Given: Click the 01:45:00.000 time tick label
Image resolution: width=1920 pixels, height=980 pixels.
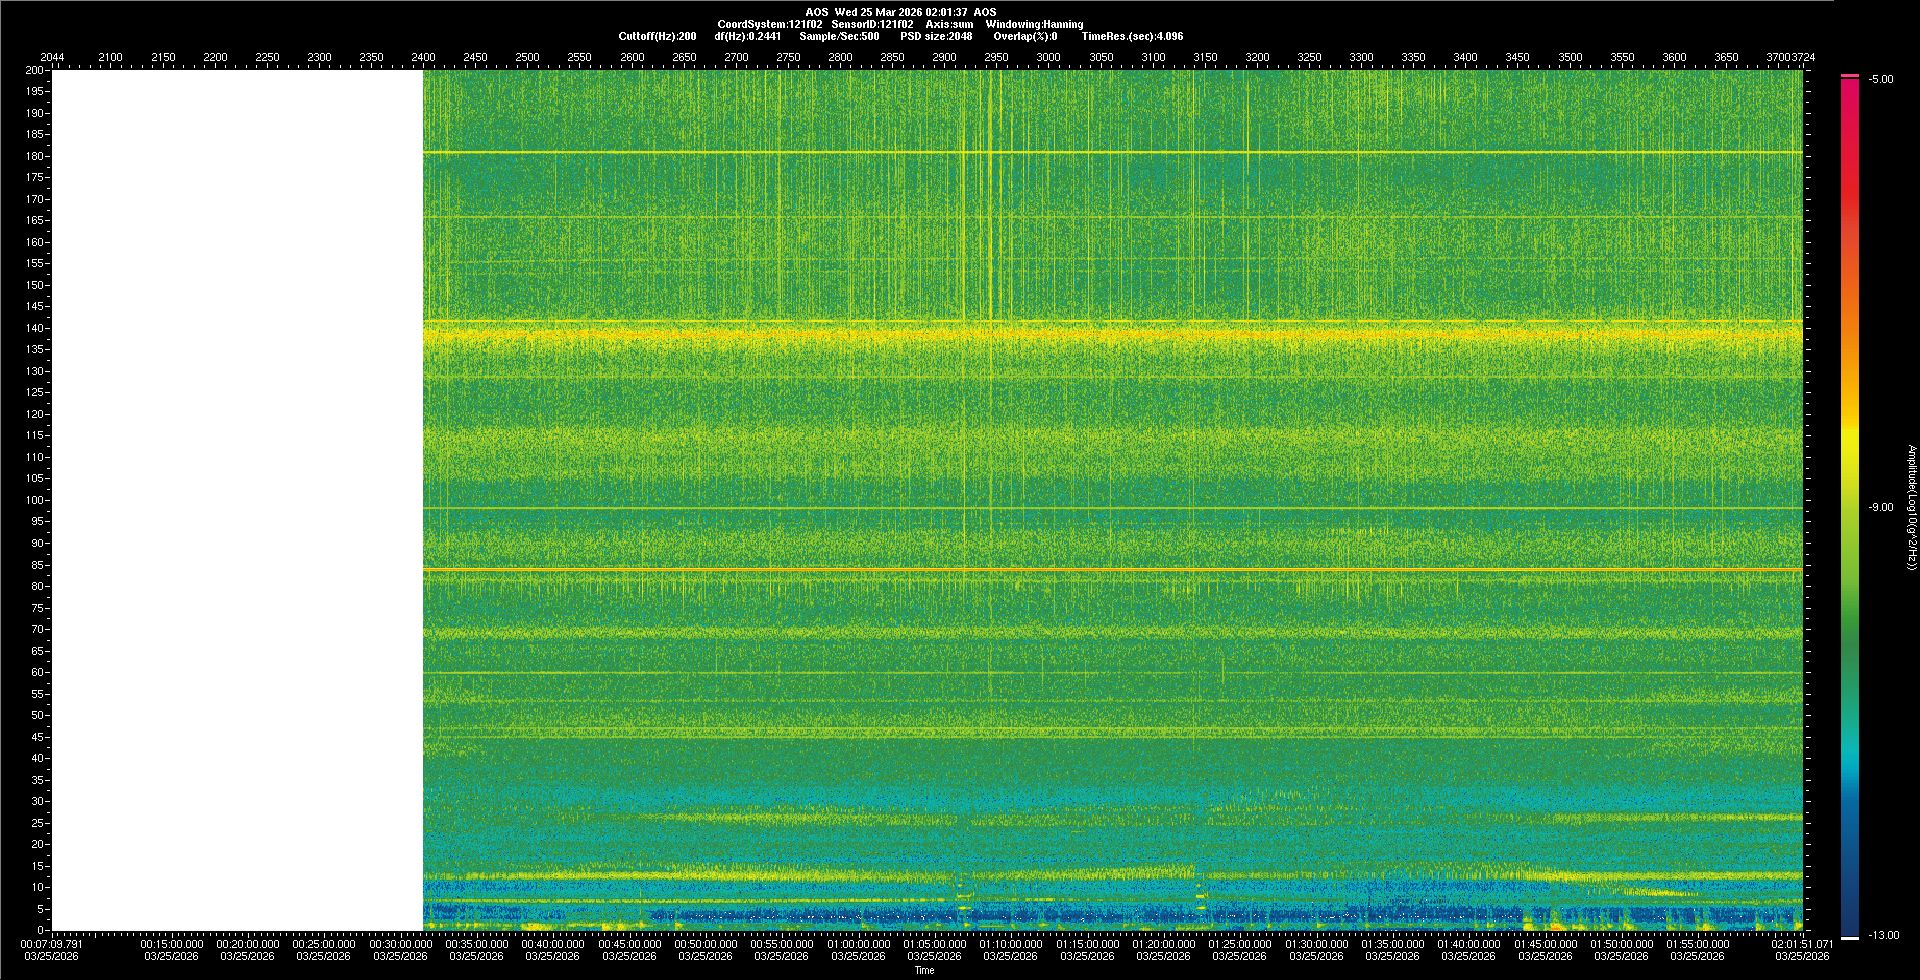Looking at the screenshot, I should coord(1545,944).
